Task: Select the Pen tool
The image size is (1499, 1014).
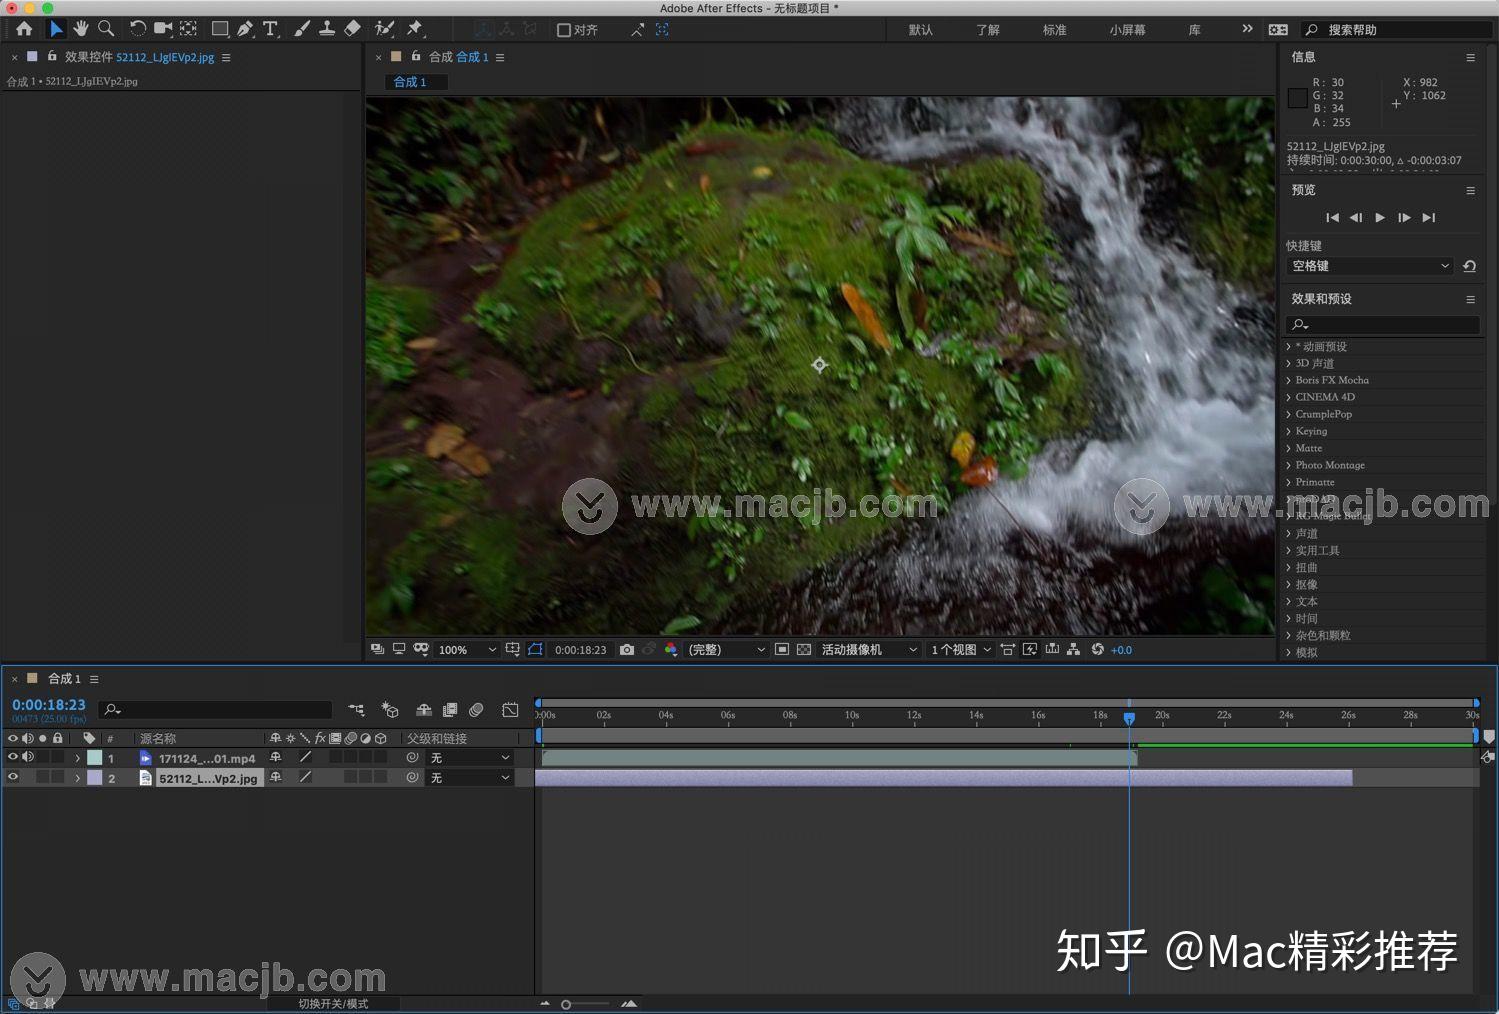Action: click(x=245, y=29)
